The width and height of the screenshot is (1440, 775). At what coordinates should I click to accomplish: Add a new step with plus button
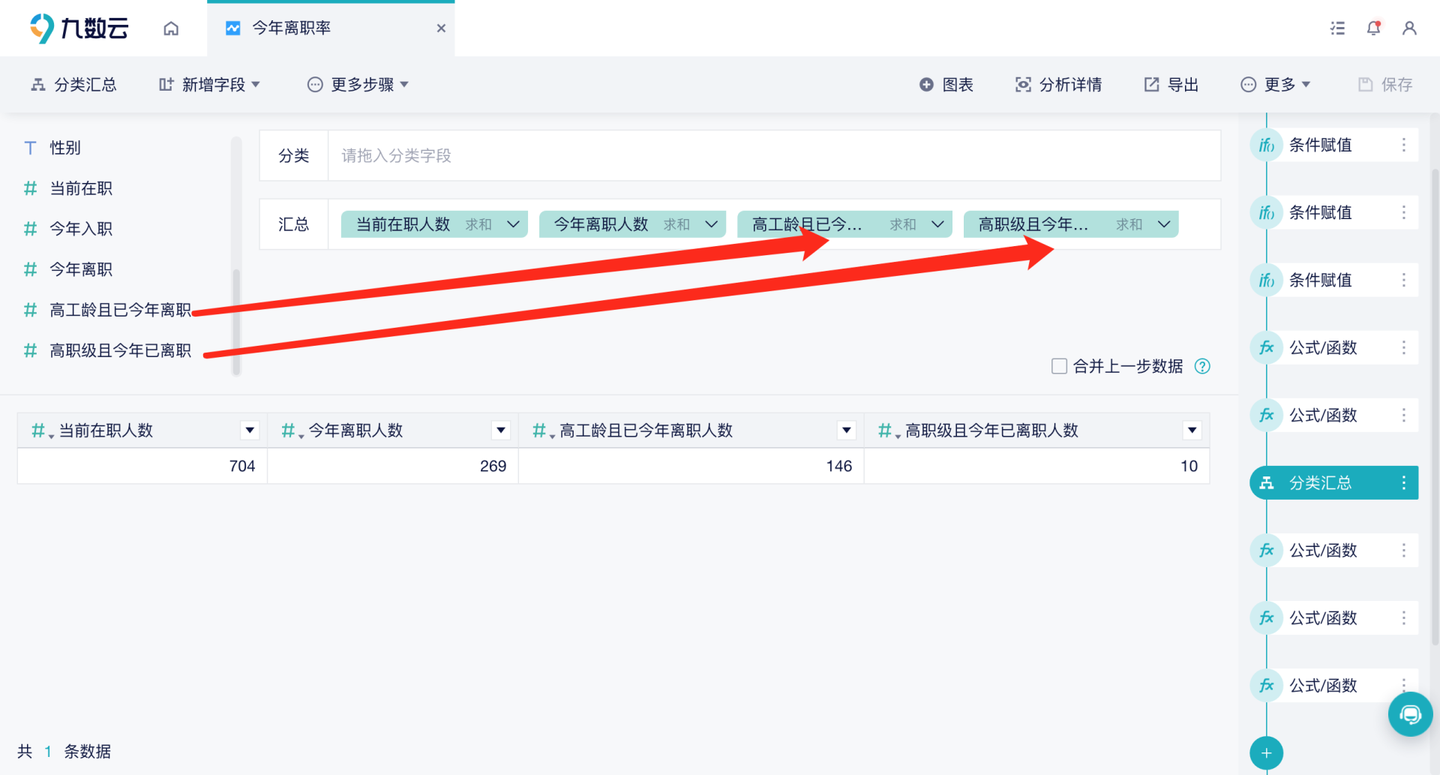point(1267,753)
